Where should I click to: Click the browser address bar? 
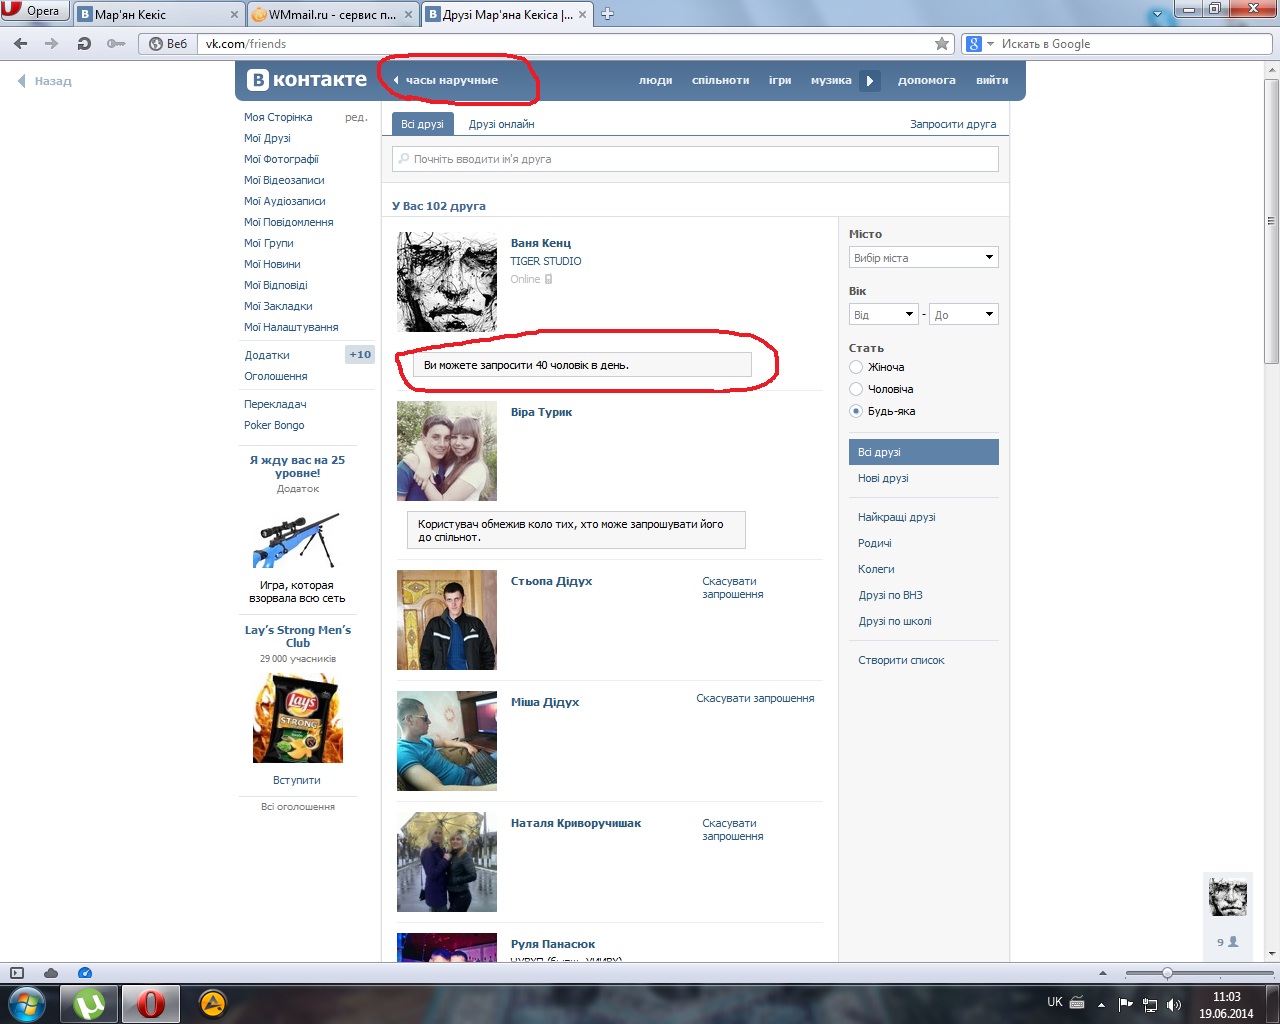click(566, 44)
